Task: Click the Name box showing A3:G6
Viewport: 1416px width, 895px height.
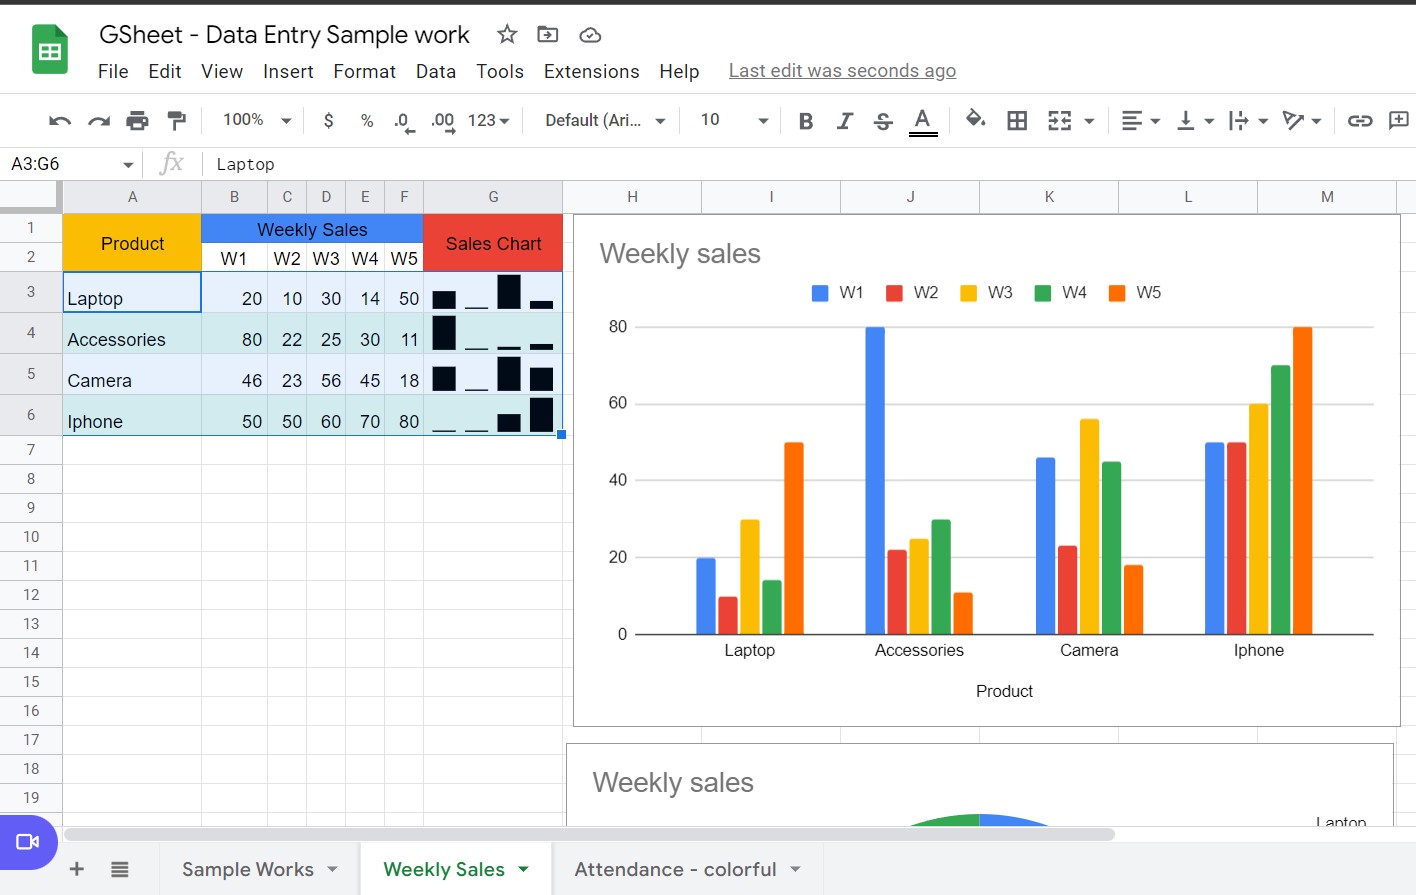Action: coord(72,164)
